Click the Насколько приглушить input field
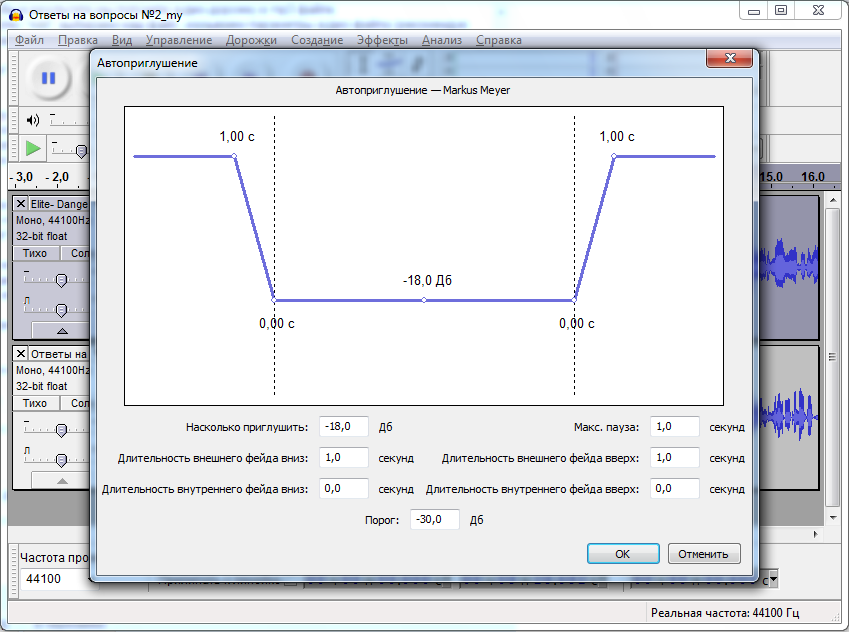Image resolution: width=849 pixels, height=632 pixels. (x=344, y=426)
